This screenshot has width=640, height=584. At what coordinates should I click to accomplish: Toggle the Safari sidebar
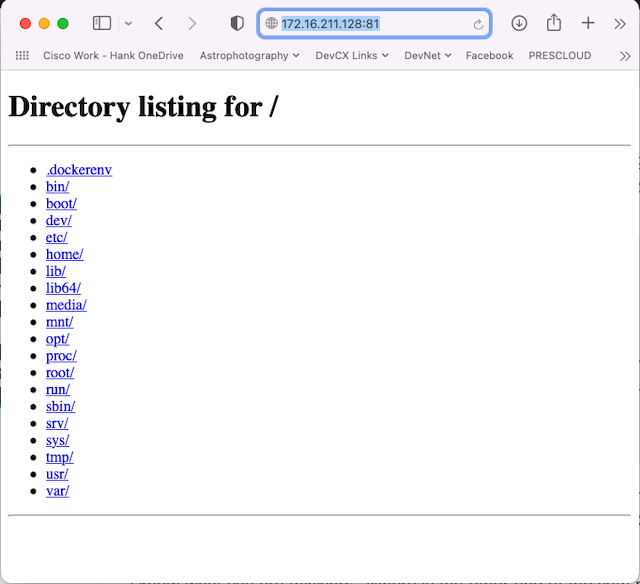point(101,23)
